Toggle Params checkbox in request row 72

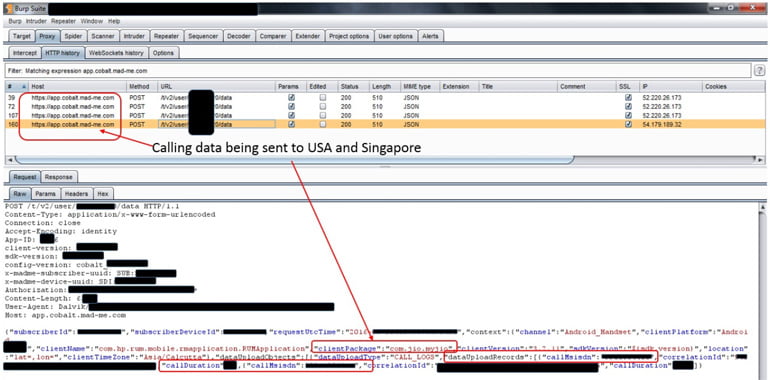click(x=292, y=107)
